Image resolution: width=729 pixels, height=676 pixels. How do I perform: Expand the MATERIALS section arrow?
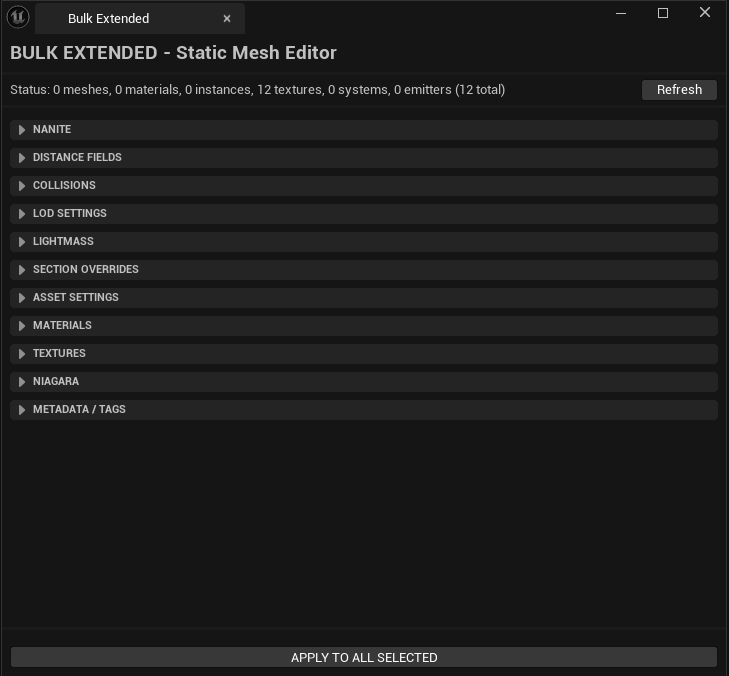tap(22, 325)
